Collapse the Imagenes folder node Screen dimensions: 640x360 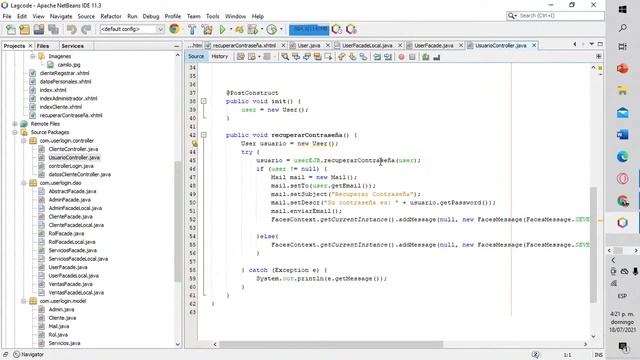33,56
